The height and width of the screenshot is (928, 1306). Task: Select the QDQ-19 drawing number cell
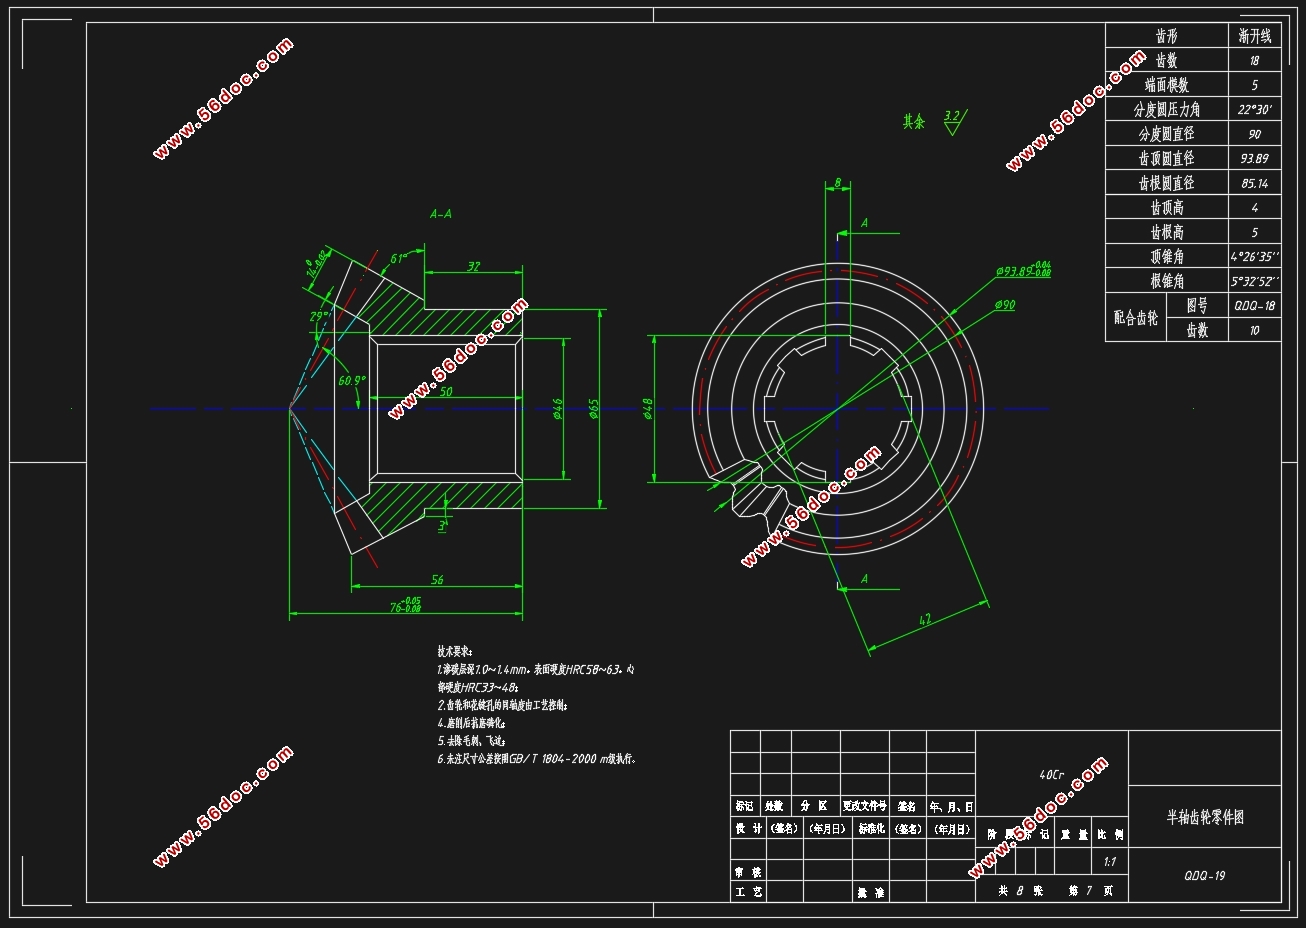coord(1204,875)
